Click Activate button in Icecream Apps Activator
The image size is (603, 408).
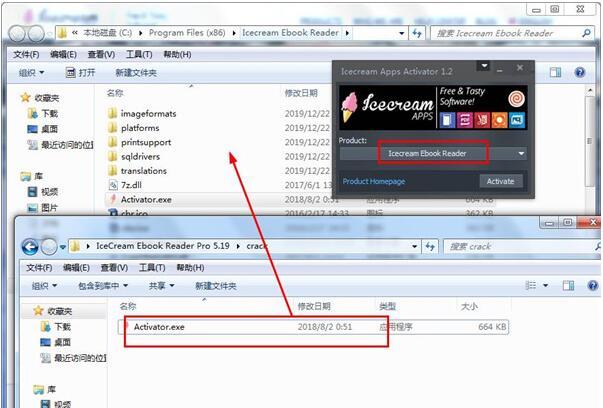[501, 181]
